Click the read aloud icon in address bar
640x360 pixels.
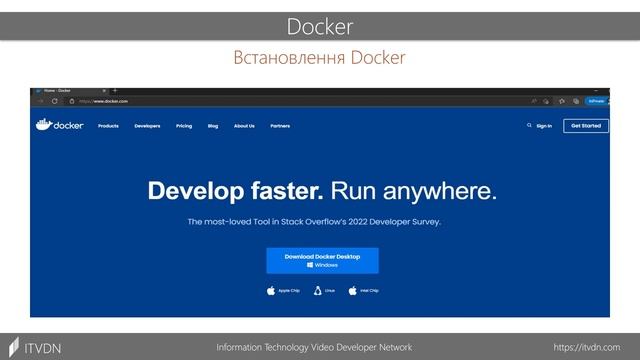click(x=533, y=101)
